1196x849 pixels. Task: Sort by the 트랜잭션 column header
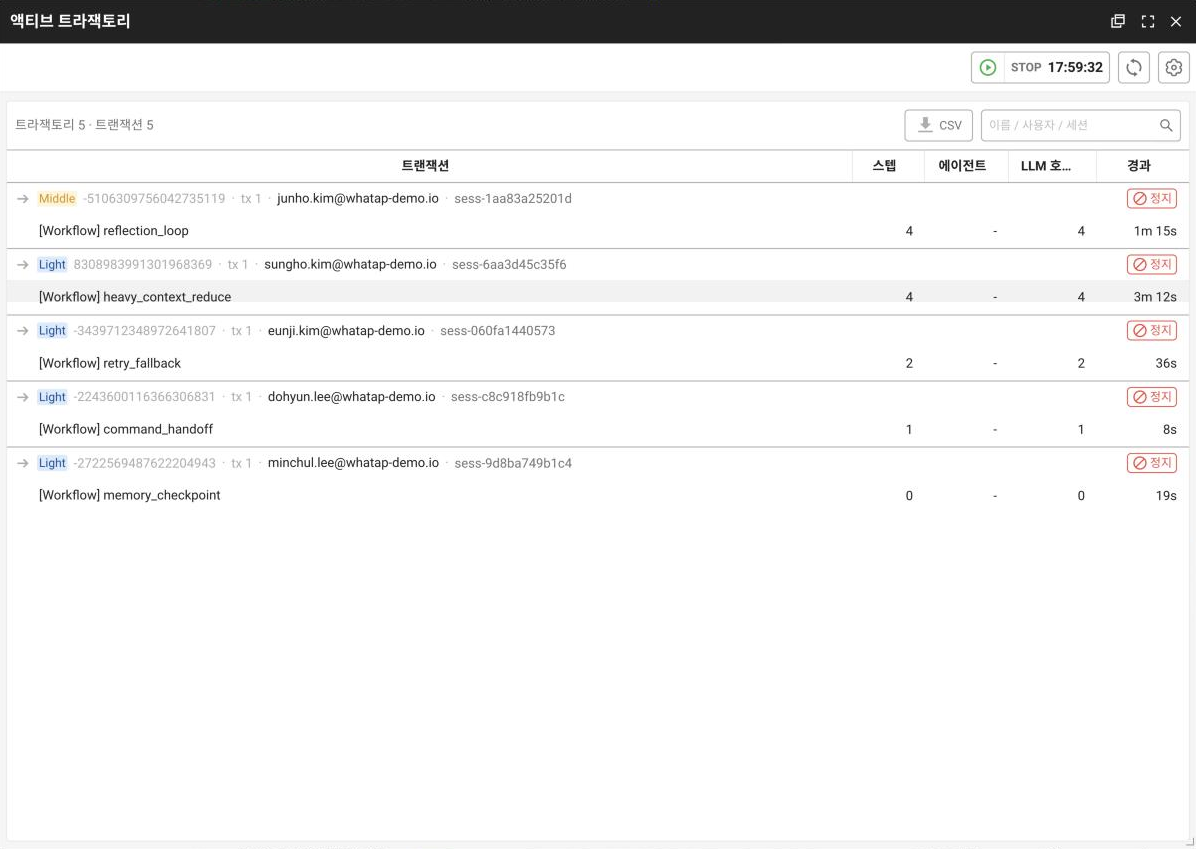[425, 166]
